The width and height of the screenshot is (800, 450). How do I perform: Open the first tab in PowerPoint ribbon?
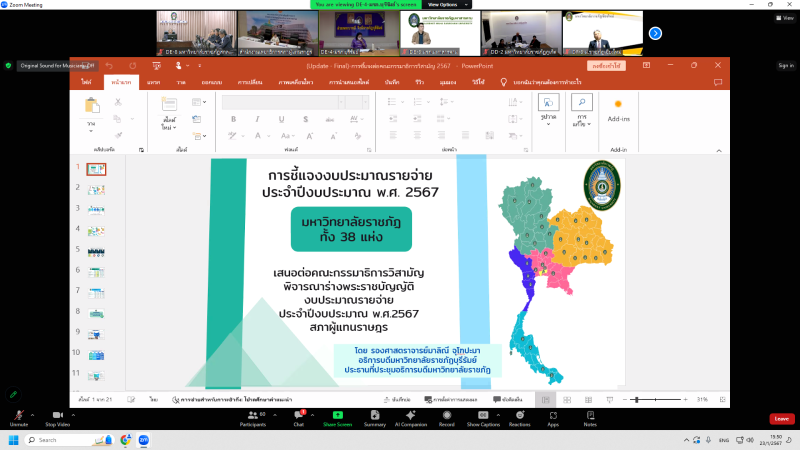pyautogui.click(x=87, y=82)
